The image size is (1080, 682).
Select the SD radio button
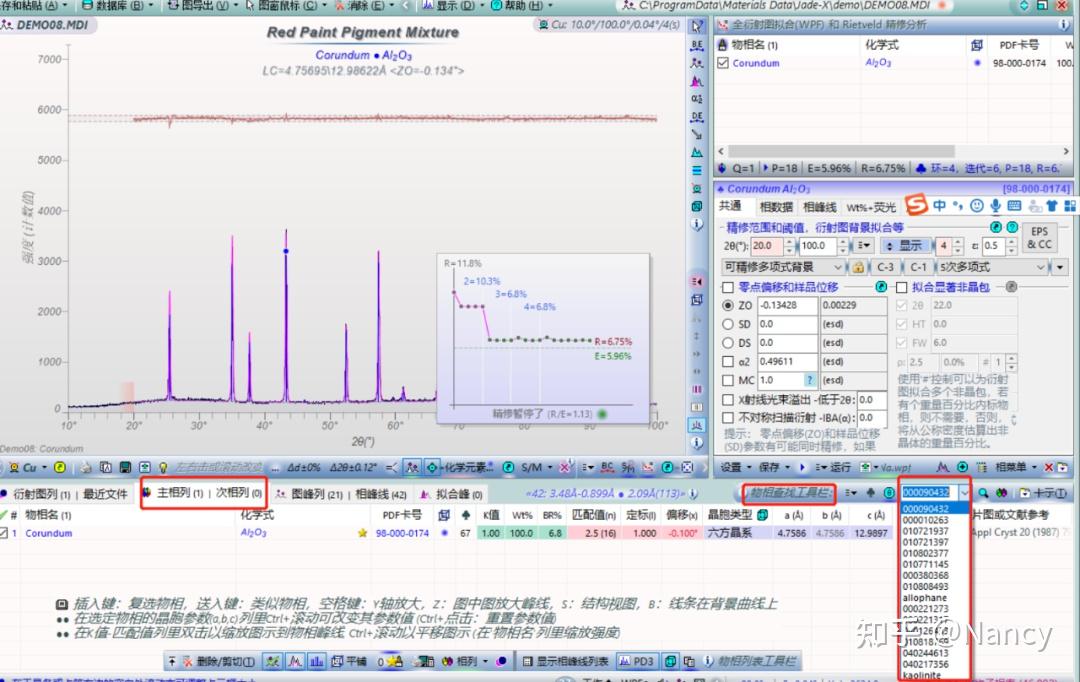pos(729,324)
